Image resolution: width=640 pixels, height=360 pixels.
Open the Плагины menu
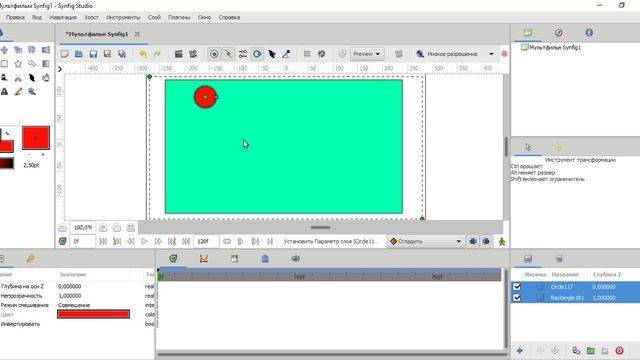click(x=179, y=18)
